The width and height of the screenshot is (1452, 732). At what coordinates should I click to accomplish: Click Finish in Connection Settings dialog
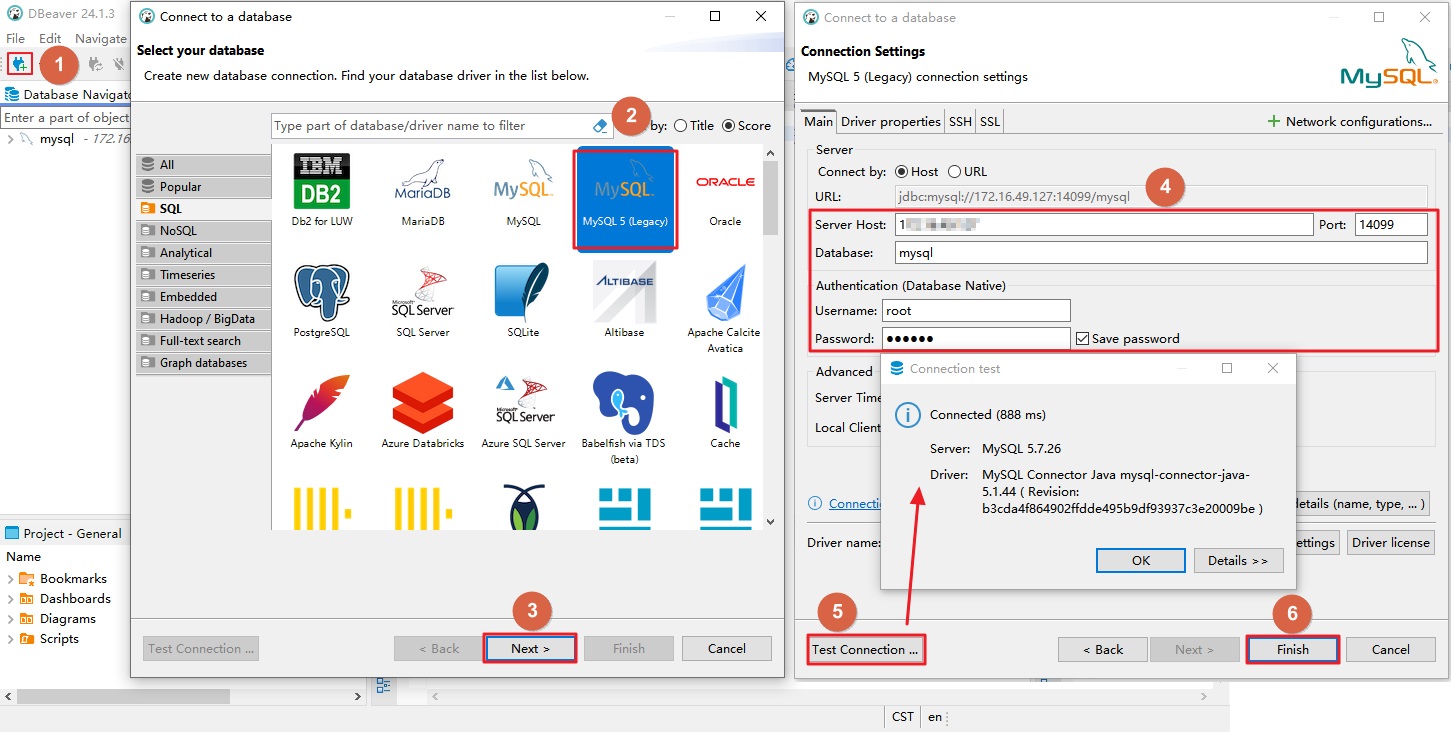click(1292, 649)
